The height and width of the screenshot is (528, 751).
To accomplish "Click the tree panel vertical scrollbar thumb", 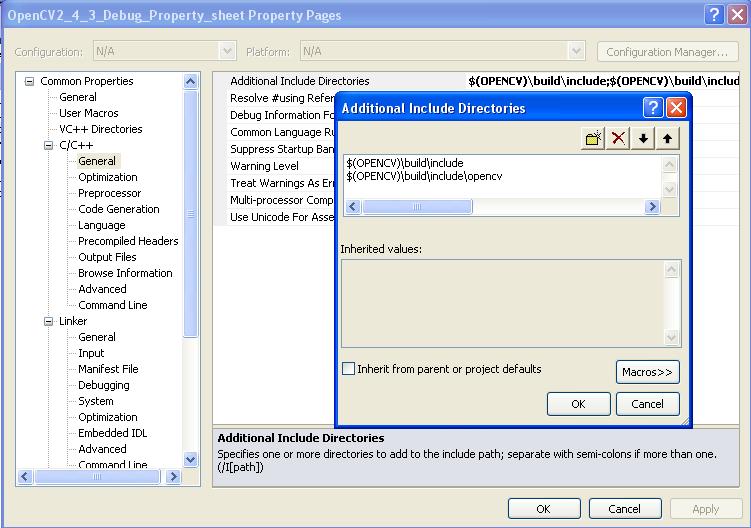I will (190, 214).
